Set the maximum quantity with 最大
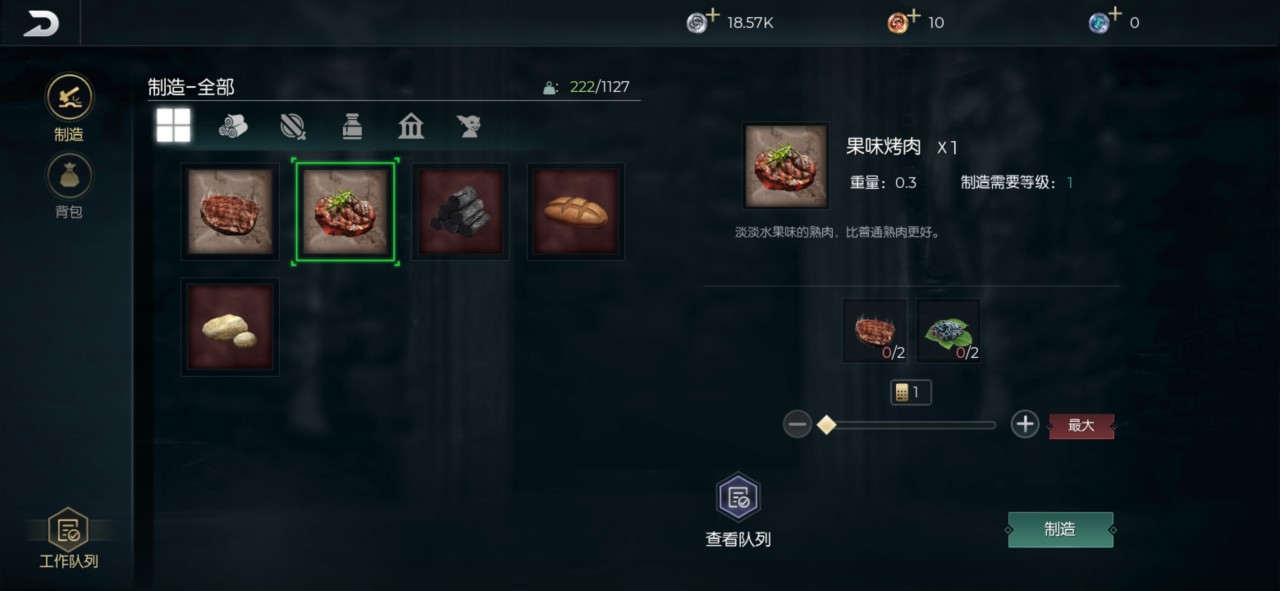1280x591 pixels. [1081, 426]
